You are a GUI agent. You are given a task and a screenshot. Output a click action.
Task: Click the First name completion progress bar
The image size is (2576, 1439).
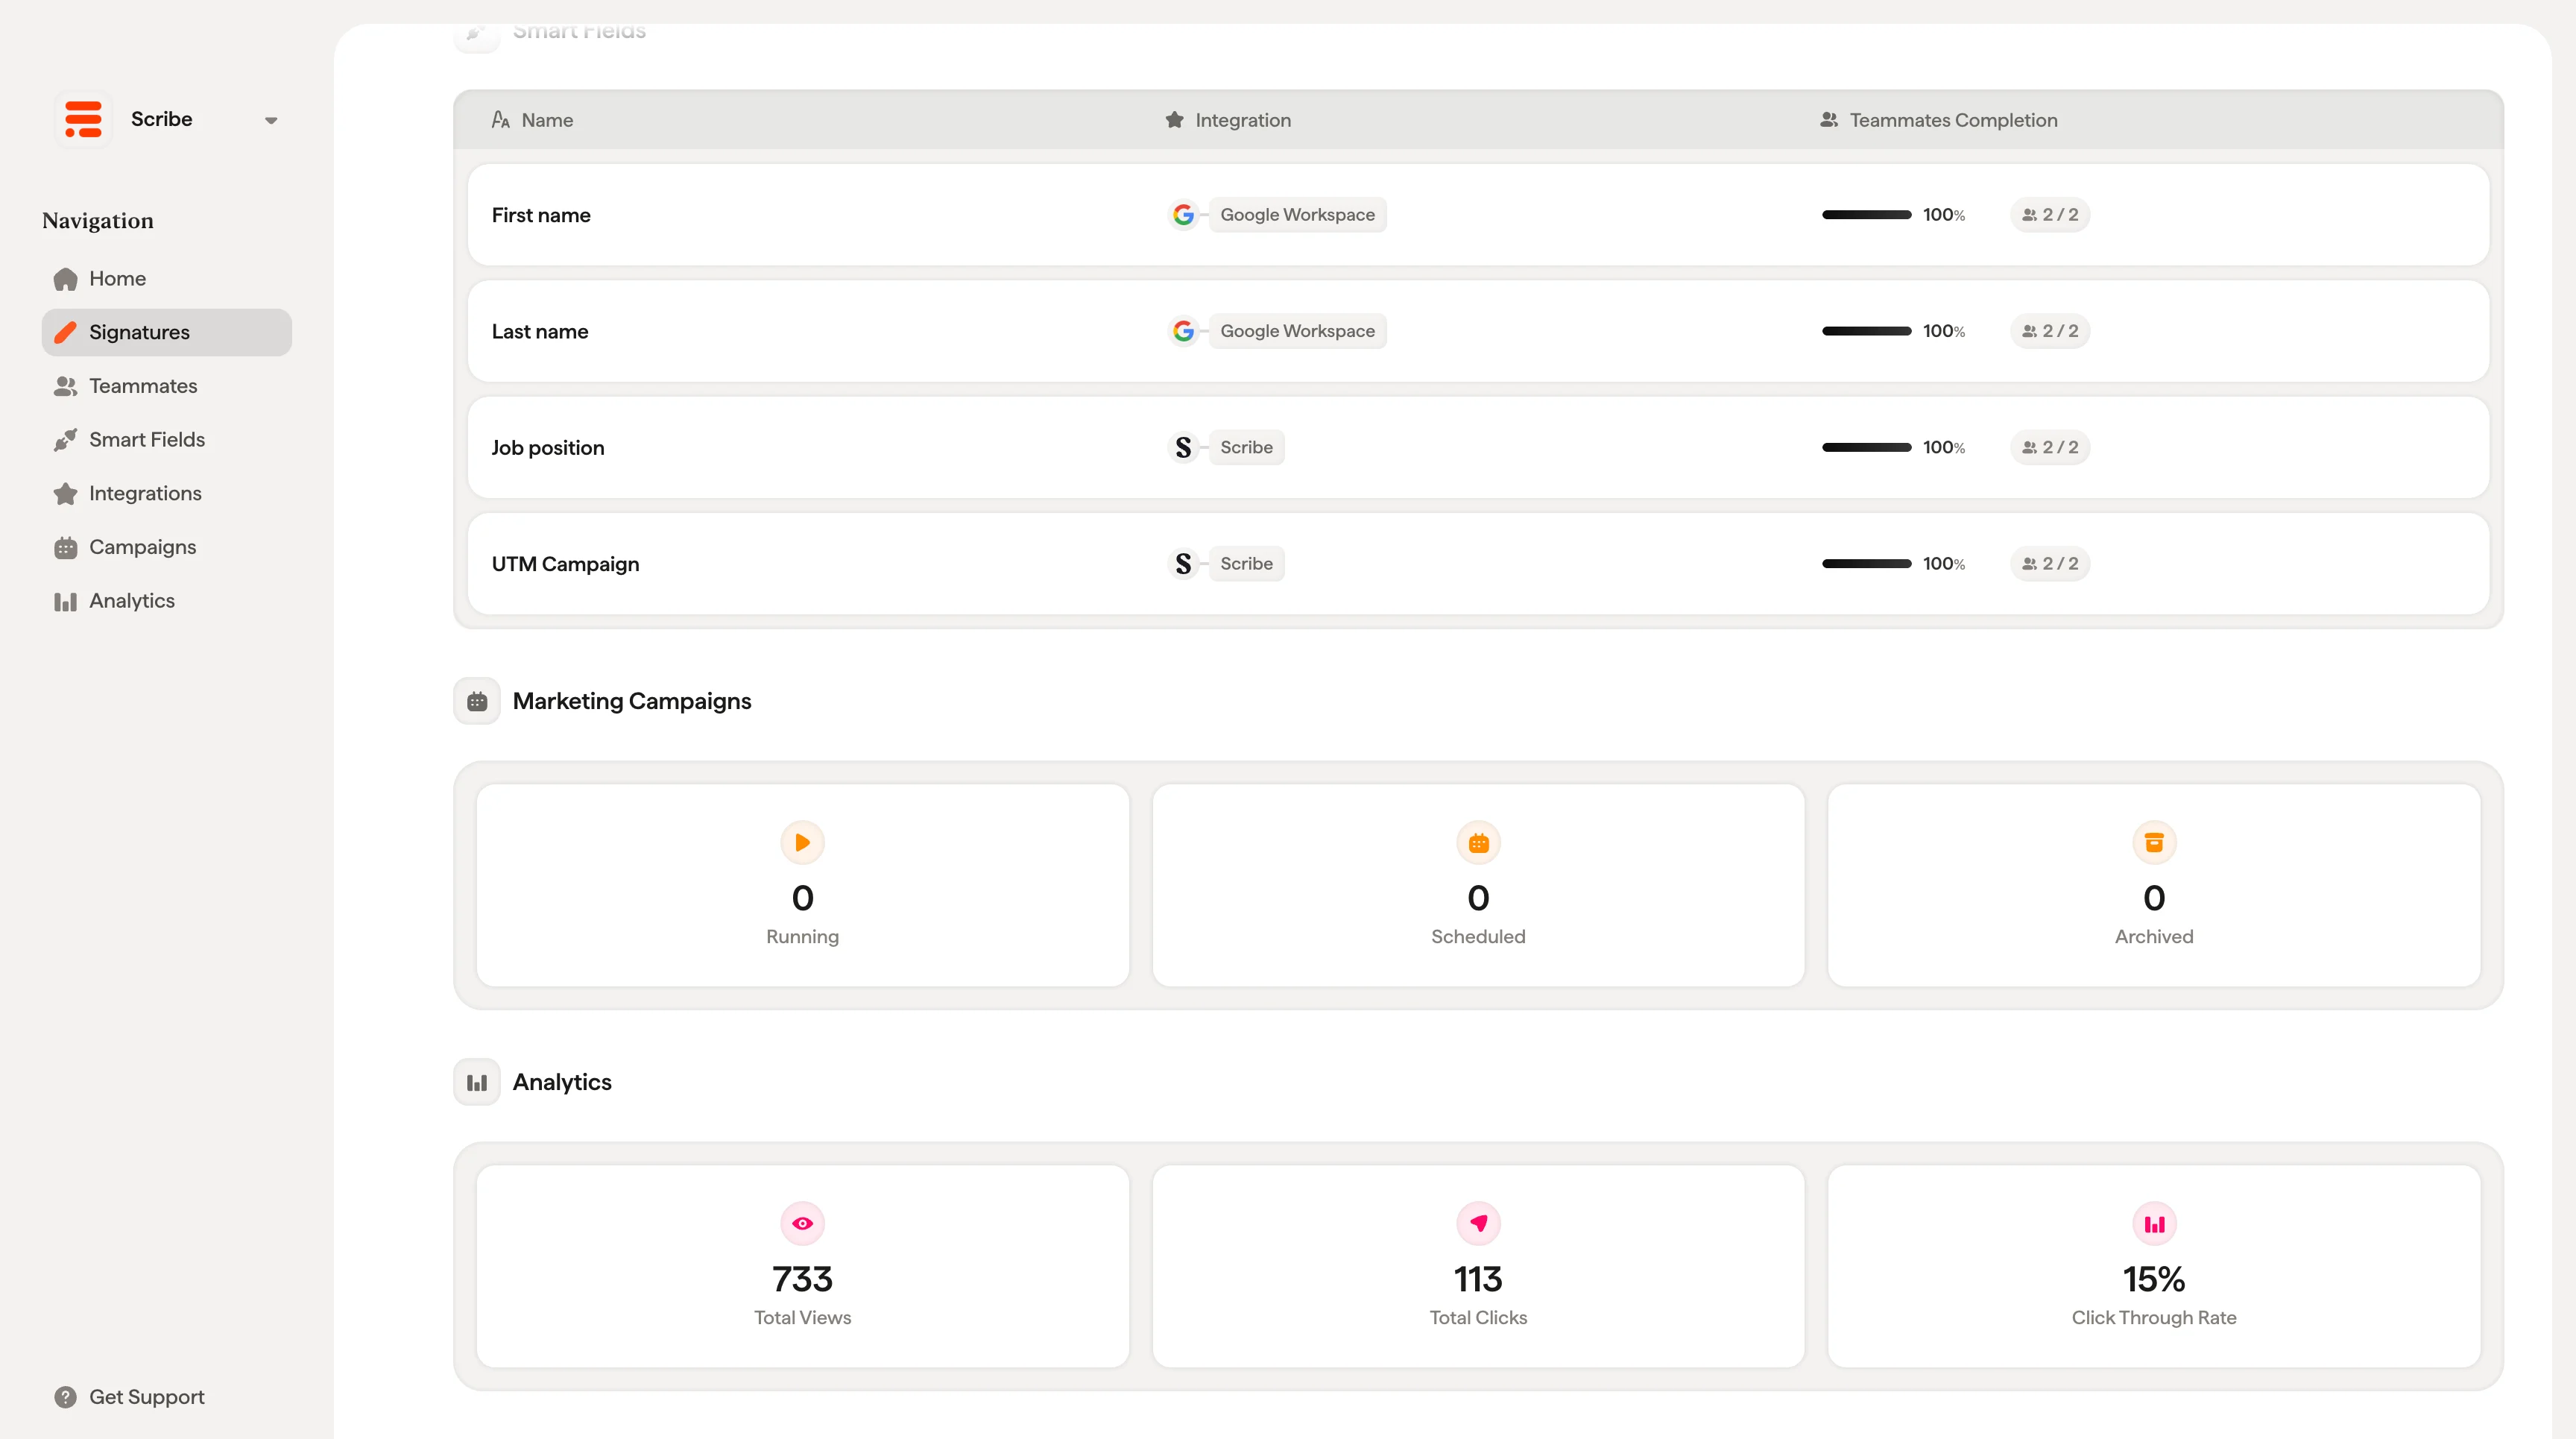click(x=1866, y=215)
